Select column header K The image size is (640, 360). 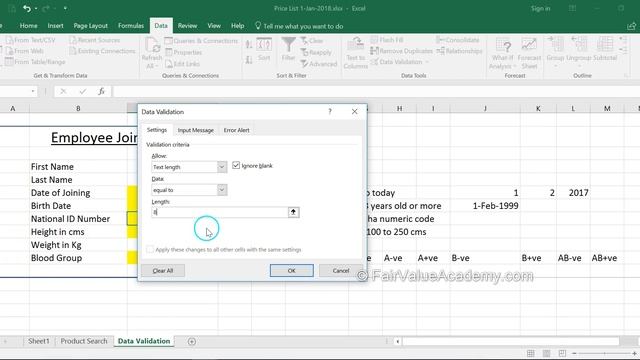pos(538,109)
